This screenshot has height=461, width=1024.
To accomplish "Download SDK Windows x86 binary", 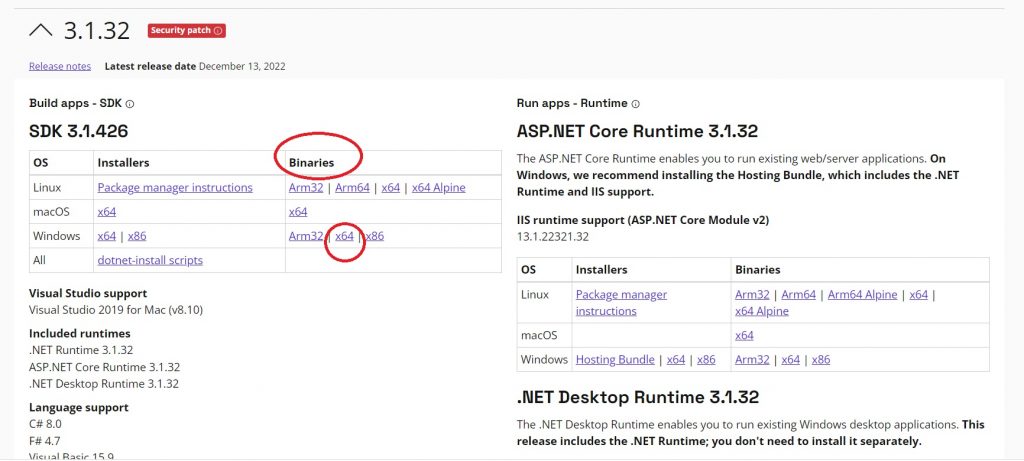I will pos(375,236).
